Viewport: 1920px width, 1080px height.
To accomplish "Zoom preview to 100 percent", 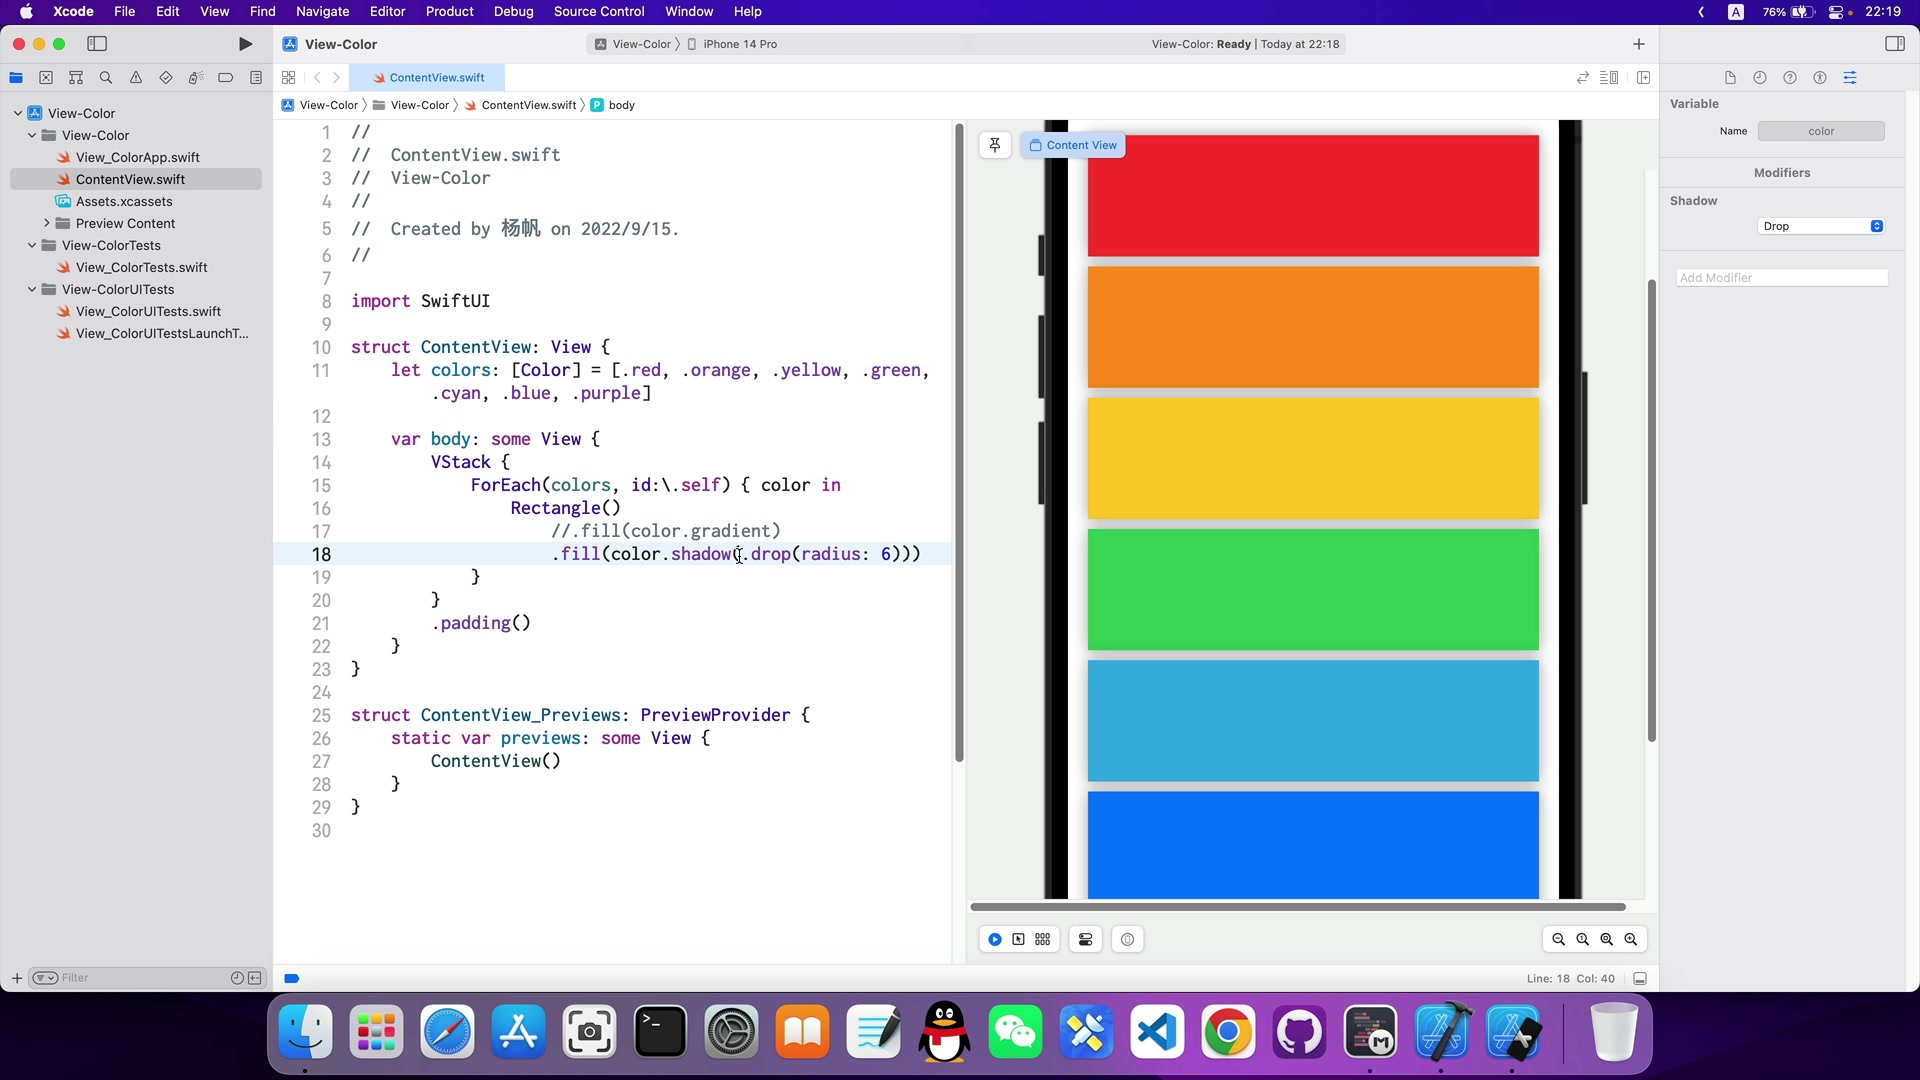I will click(x=1582, y=940).
